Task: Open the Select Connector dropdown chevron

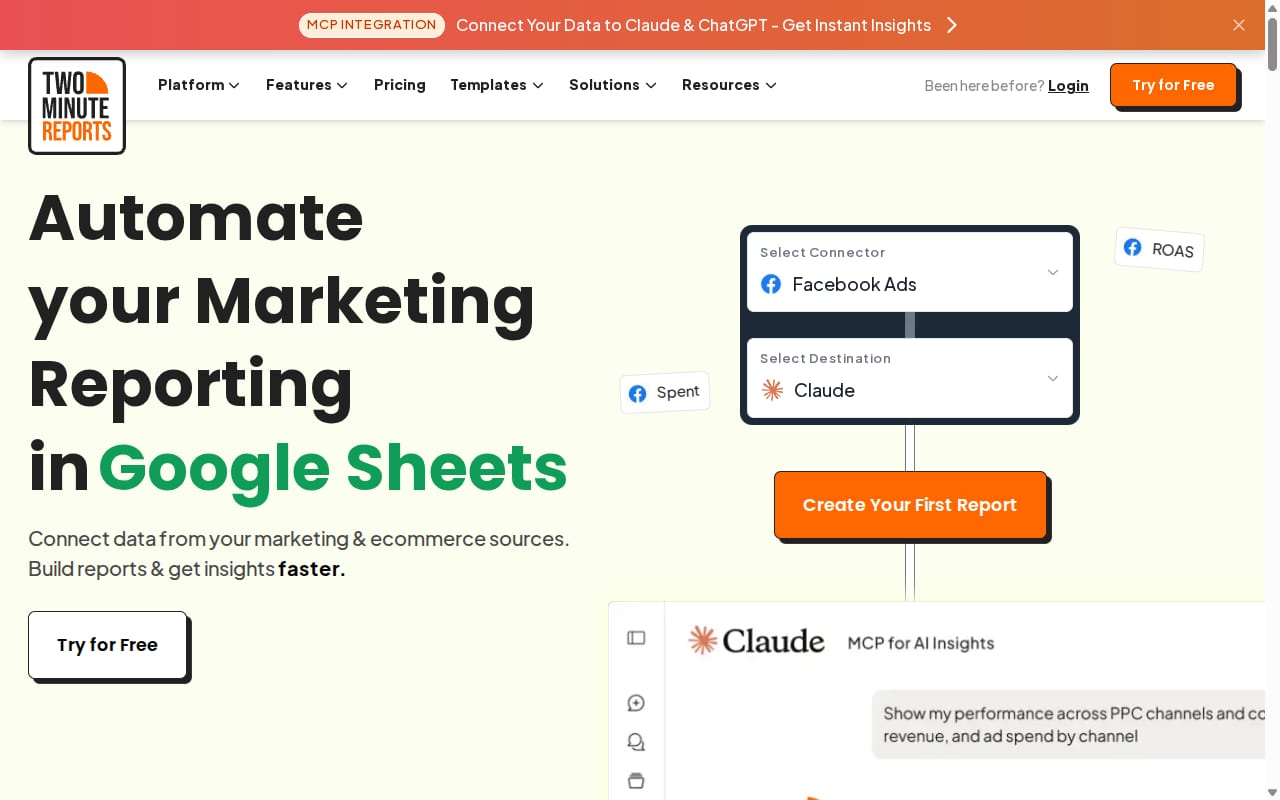Action: [x=1052, y=272]
